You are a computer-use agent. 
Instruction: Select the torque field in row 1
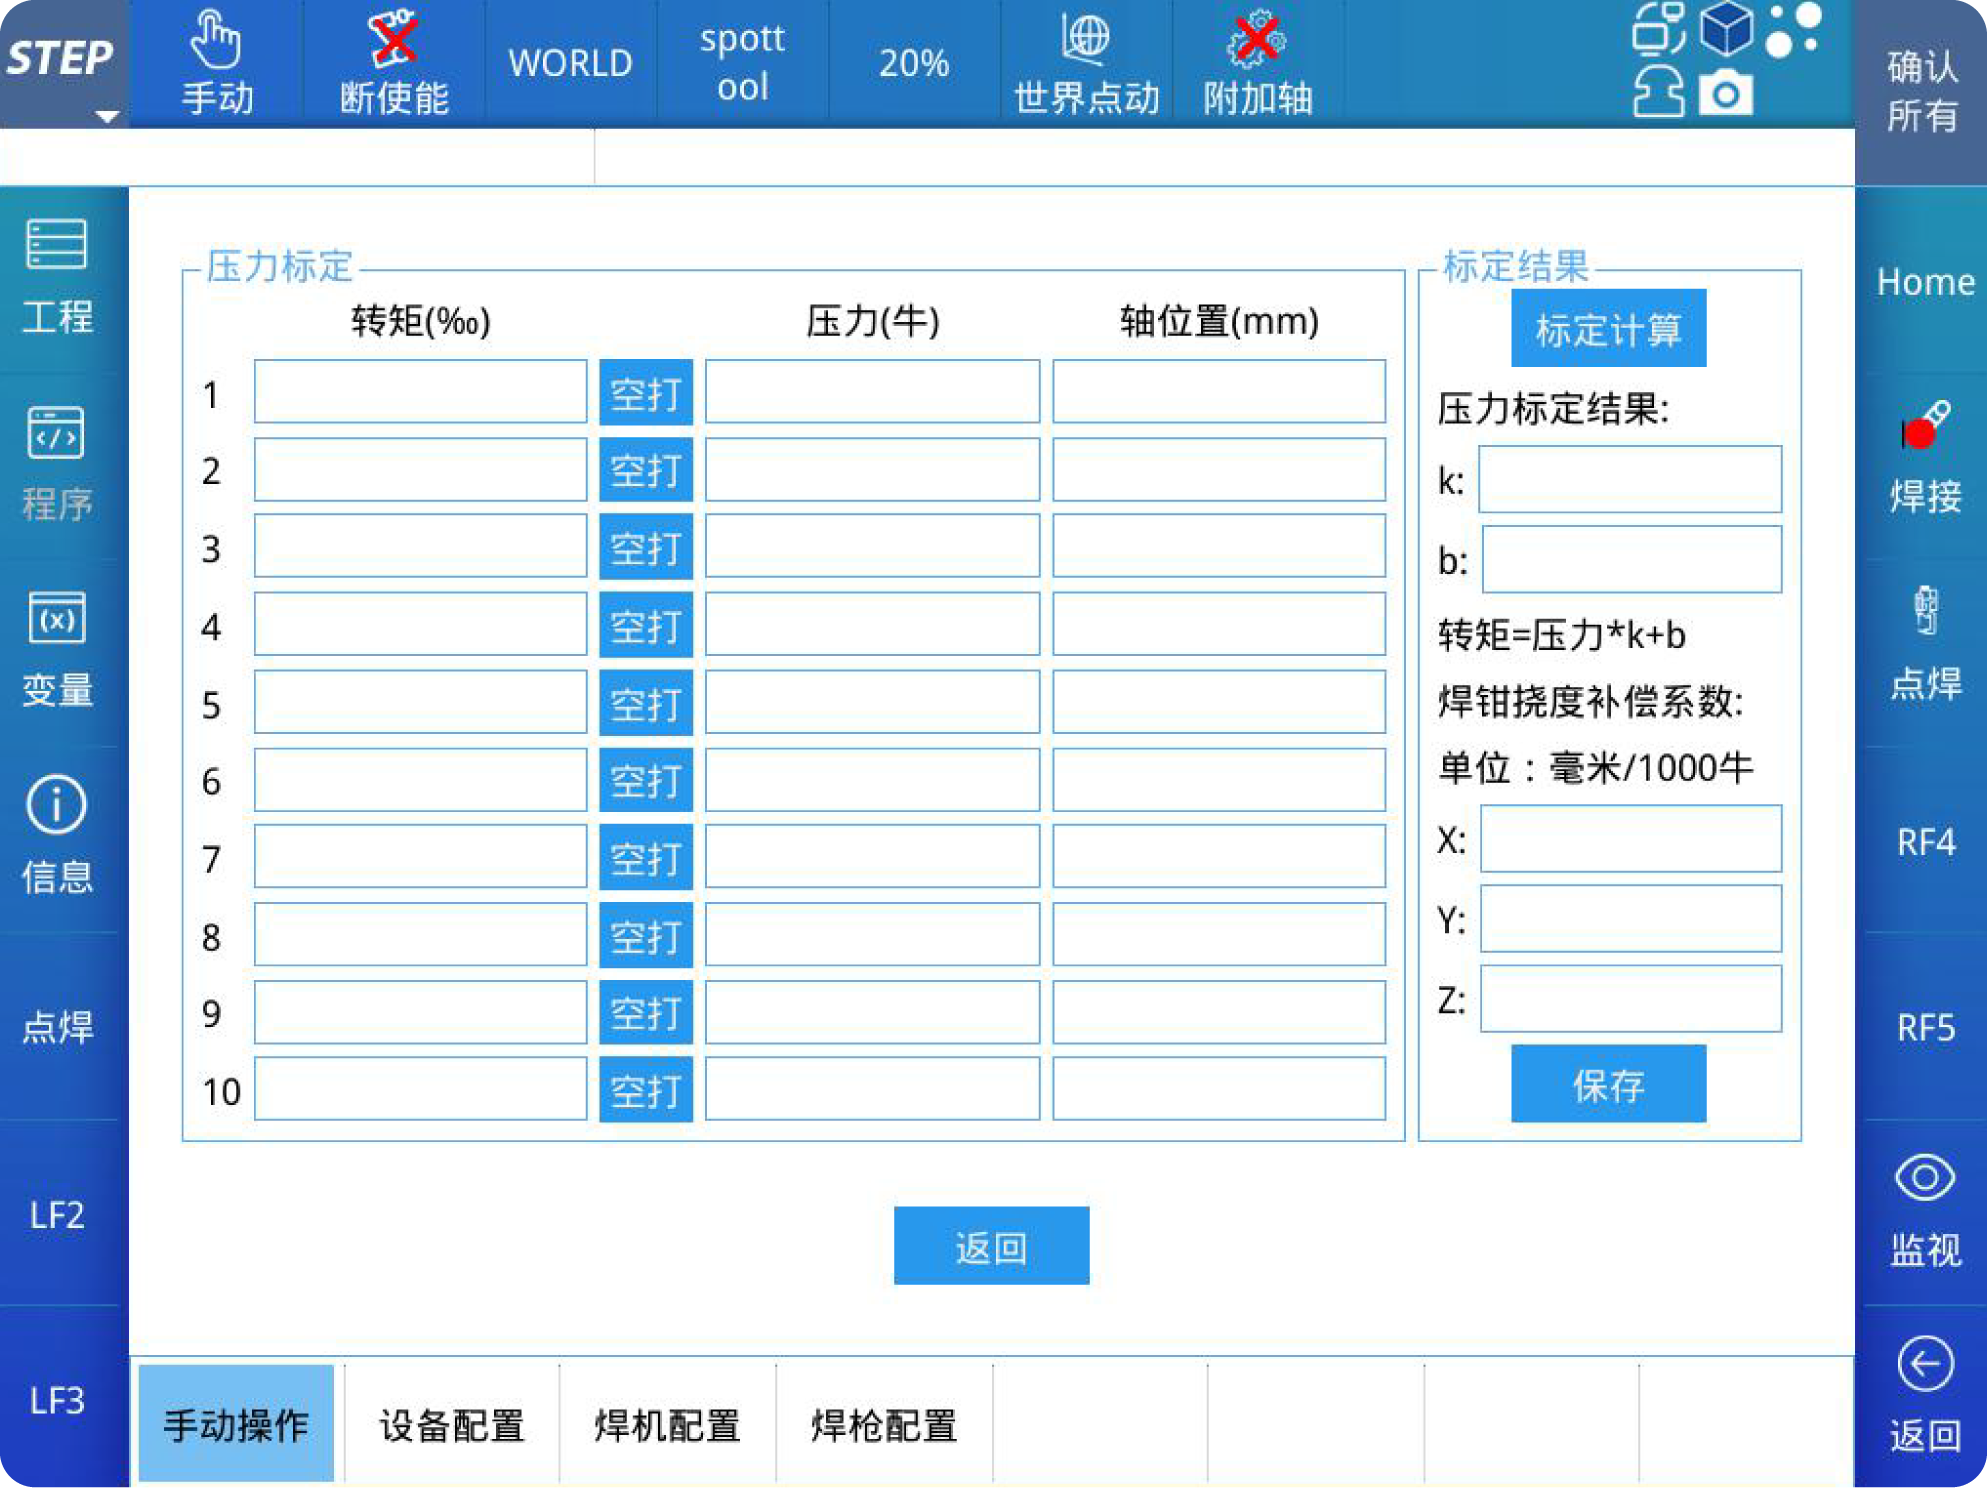[x=421, y=392]
